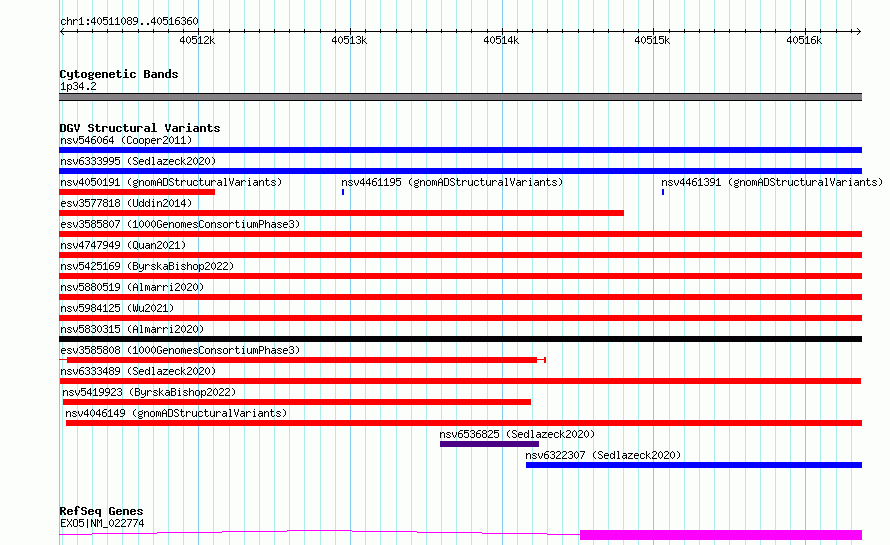Click the black nsv5830315 variant bar
This screenshot has width=890, height=545.
click(460, 339)
